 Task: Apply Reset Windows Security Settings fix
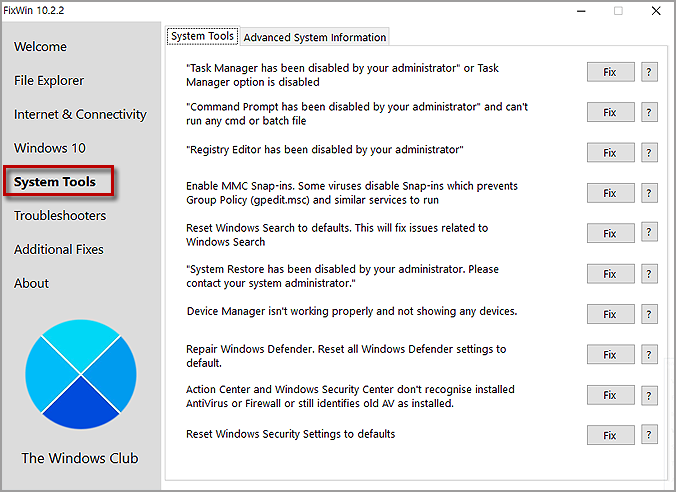pyautogui.click(x=610, y=435)
